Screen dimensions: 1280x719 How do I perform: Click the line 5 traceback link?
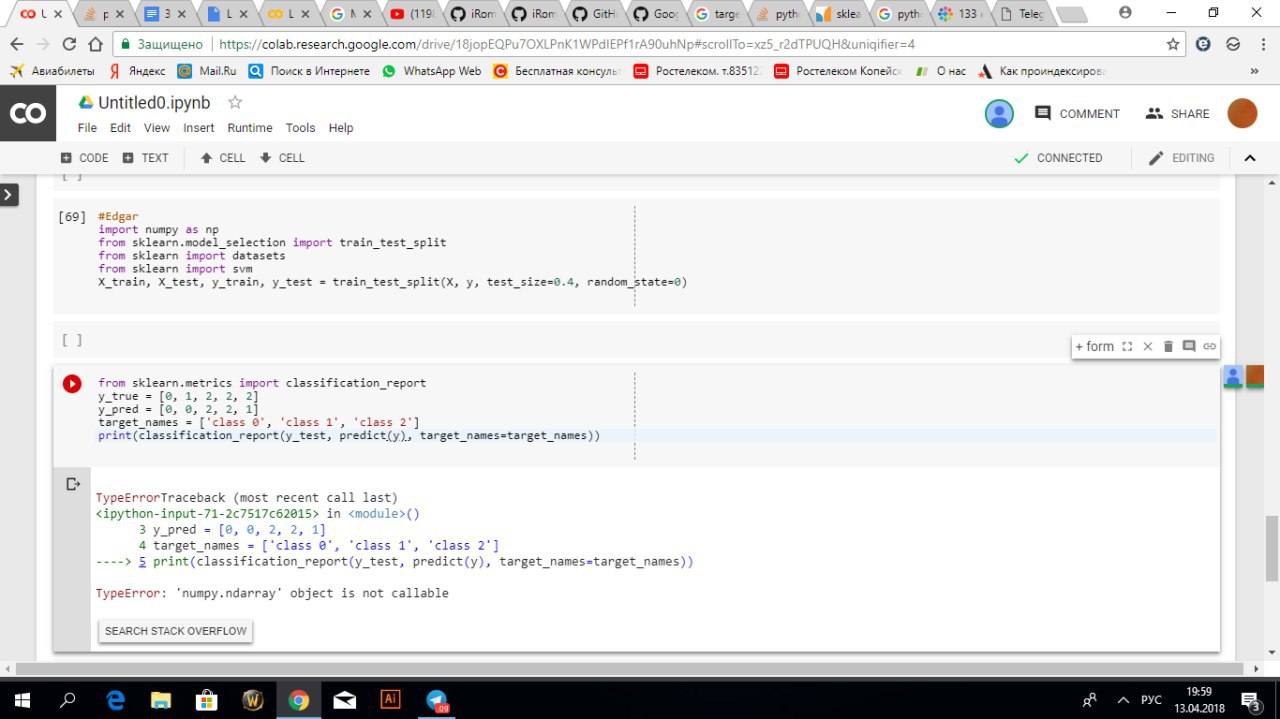click(x=142, y=562)
